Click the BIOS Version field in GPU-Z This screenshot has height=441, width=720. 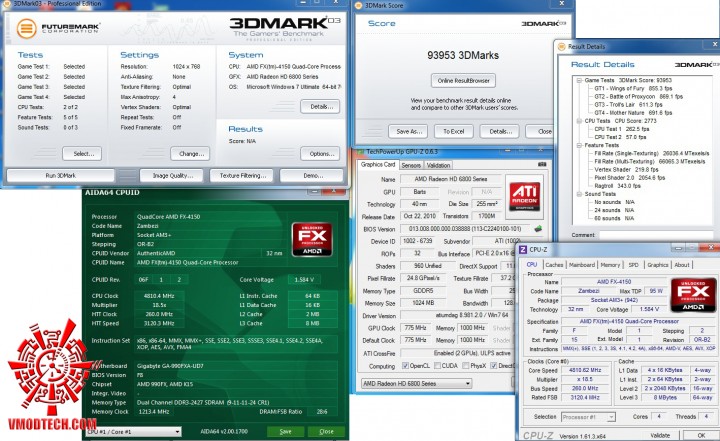pyautogui.click(x=466, y=228)
